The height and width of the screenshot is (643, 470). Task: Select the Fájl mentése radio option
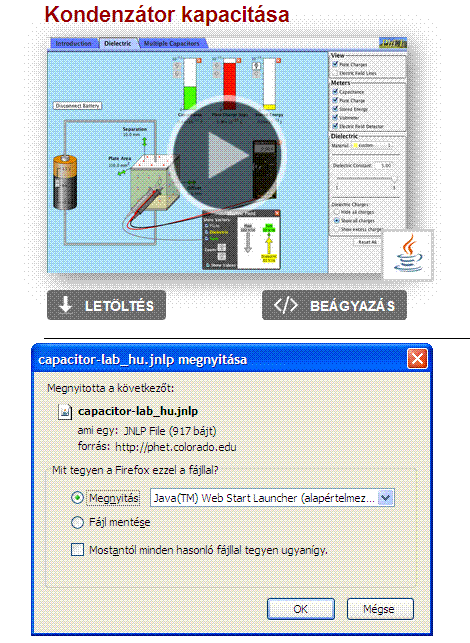[77, 522]
